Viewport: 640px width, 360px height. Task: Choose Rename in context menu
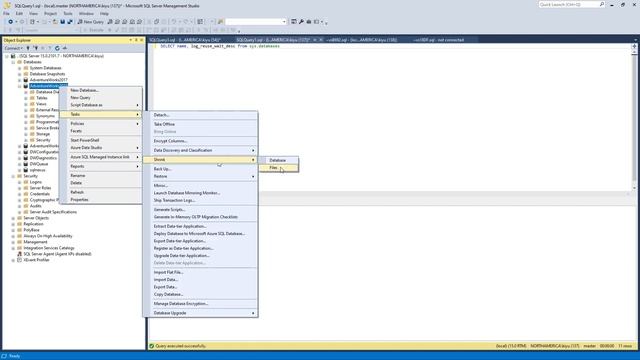[101, 176]
